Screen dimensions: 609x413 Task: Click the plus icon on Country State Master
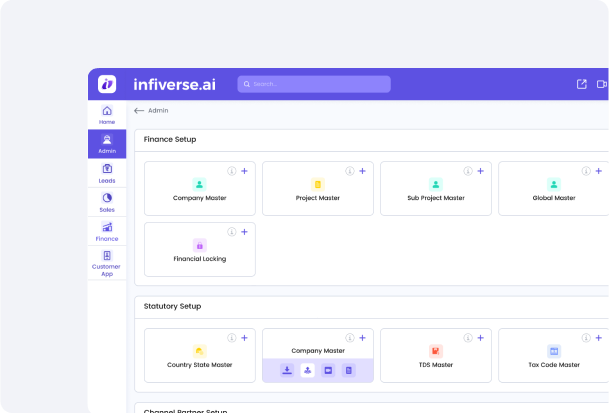[x=244, y=338]
